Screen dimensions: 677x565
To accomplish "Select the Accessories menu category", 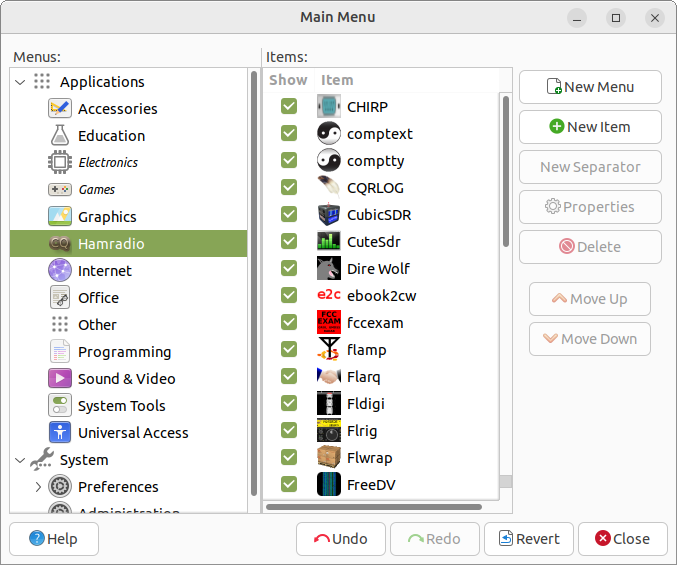I will point(117,109).
